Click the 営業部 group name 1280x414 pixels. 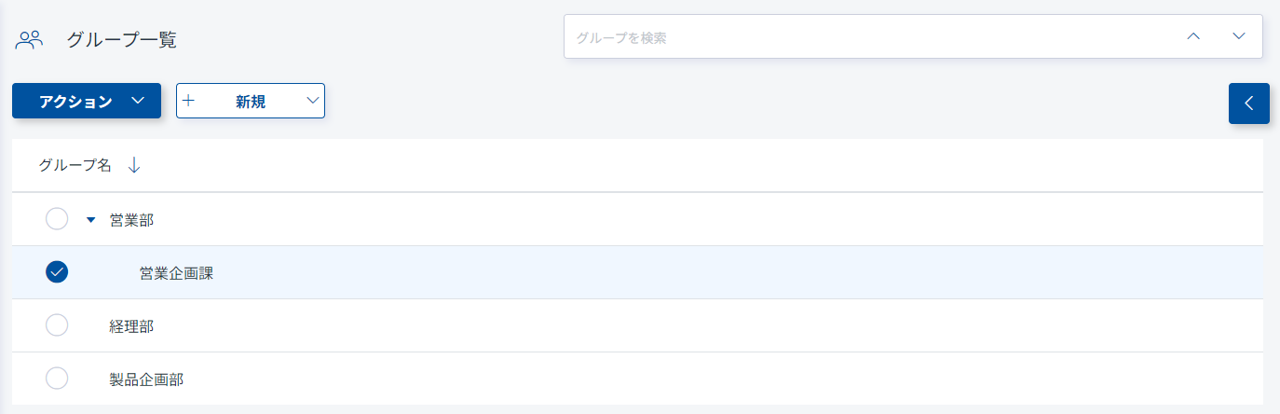pos(131,220)
